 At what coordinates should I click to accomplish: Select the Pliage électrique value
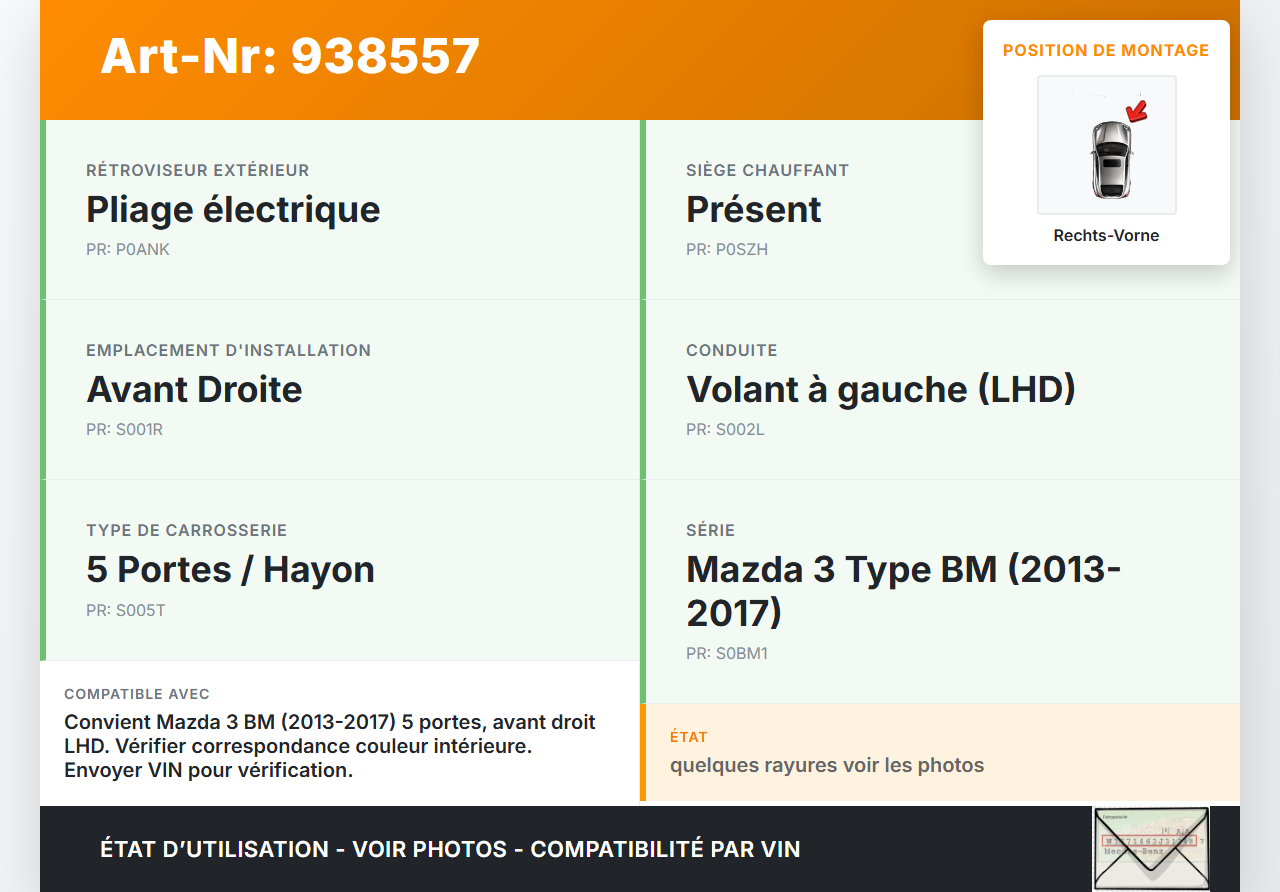(x=233, y=210)
